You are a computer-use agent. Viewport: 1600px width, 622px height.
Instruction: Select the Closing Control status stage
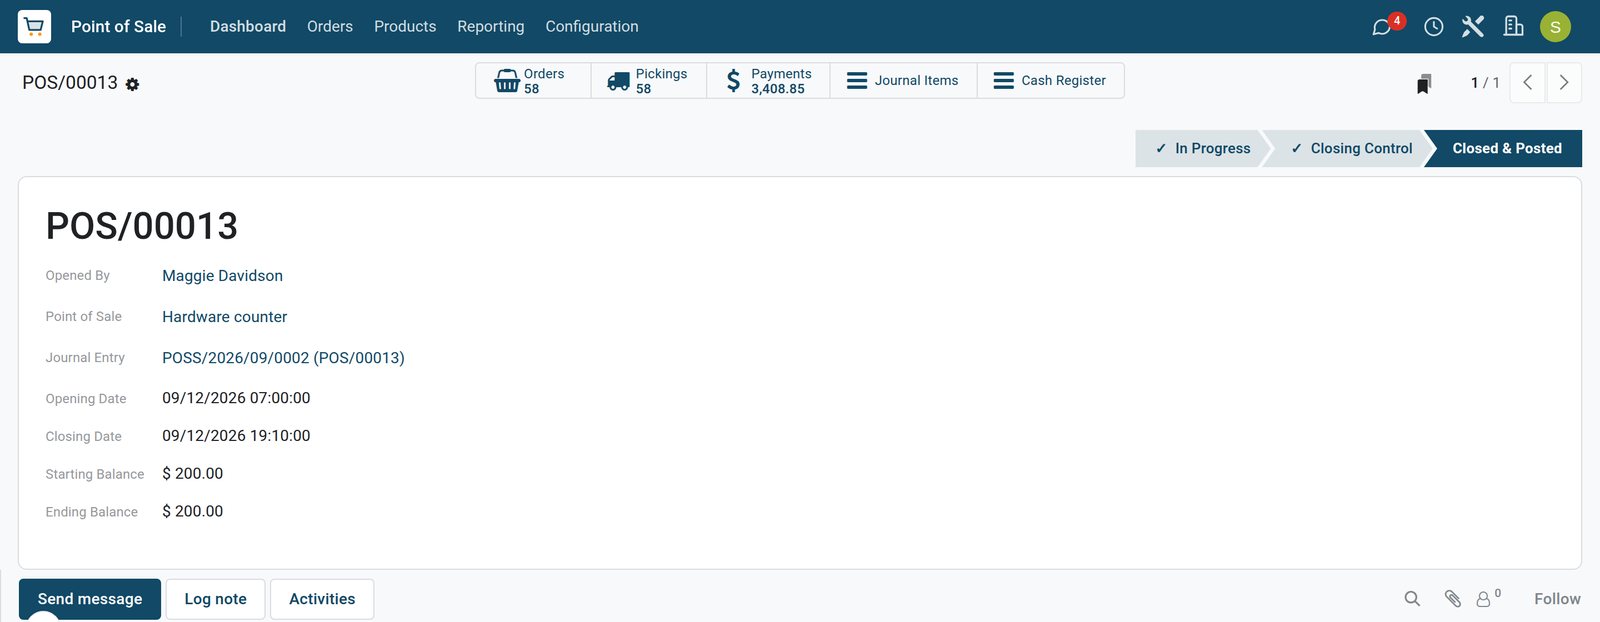[1349, 148]
